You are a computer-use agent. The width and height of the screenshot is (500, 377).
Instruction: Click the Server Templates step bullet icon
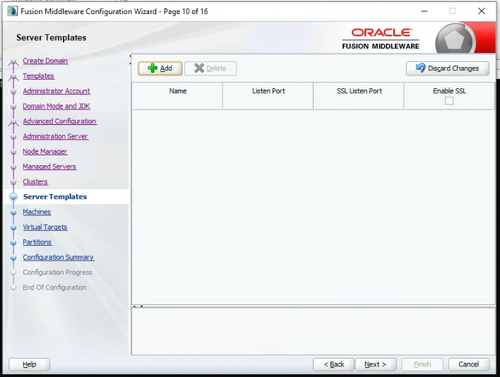[13, 197]
